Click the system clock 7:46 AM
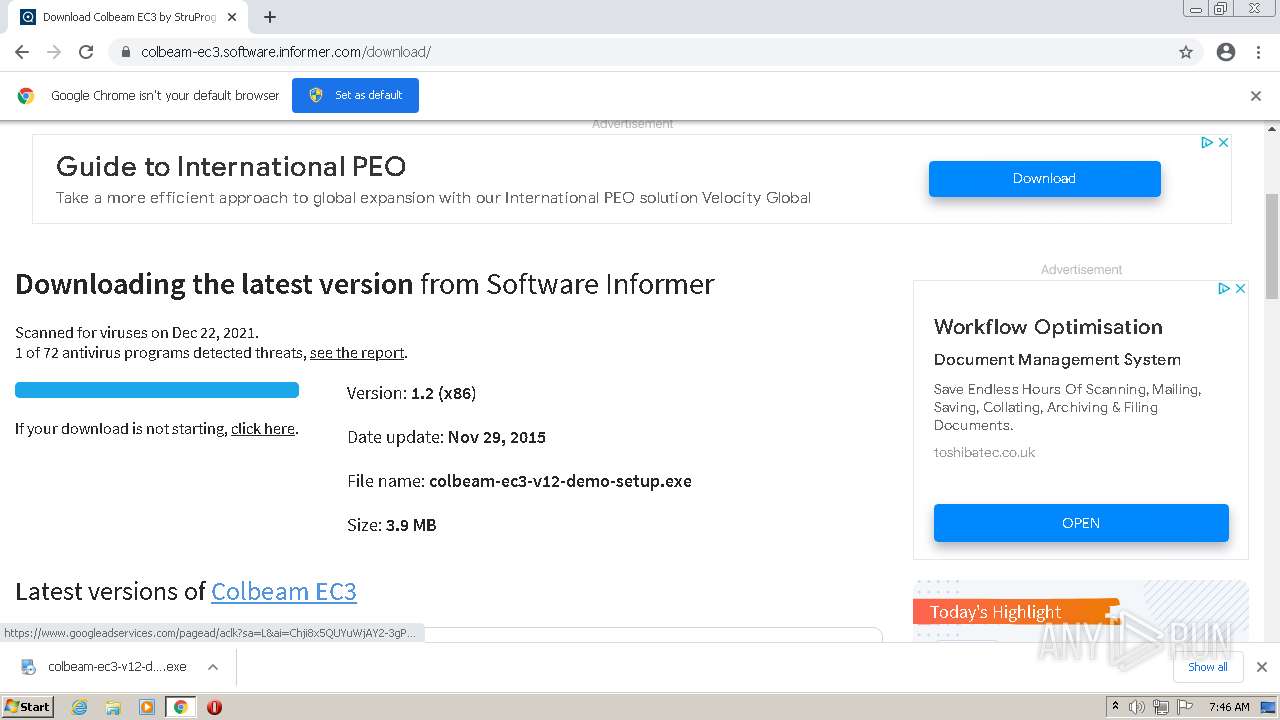Screen dimensions: 1280x720 tap(1229, 707)
